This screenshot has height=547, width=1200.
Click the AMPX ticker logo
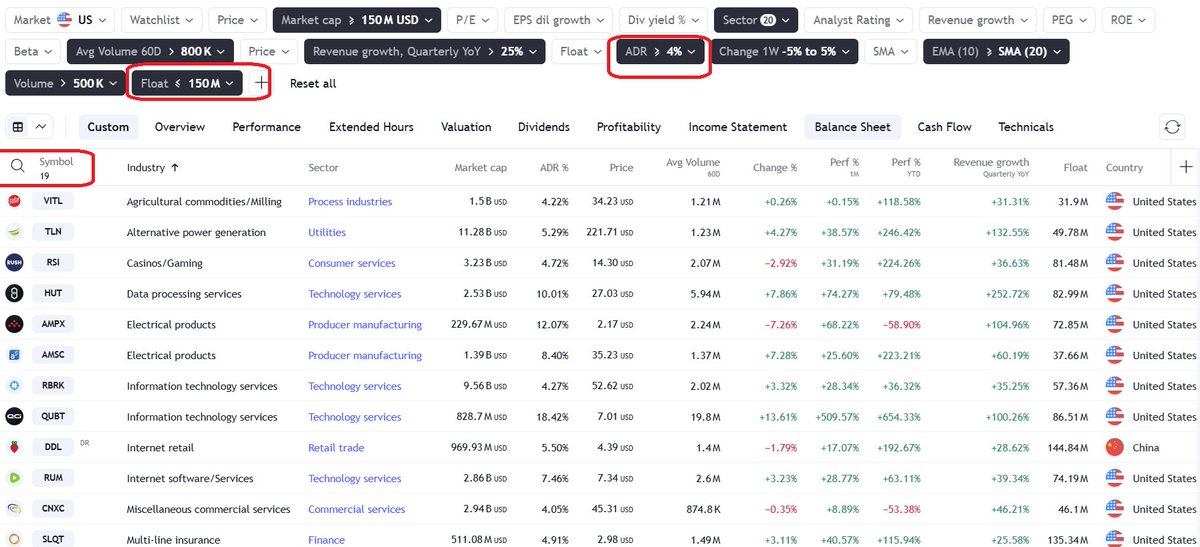[15, 324]
